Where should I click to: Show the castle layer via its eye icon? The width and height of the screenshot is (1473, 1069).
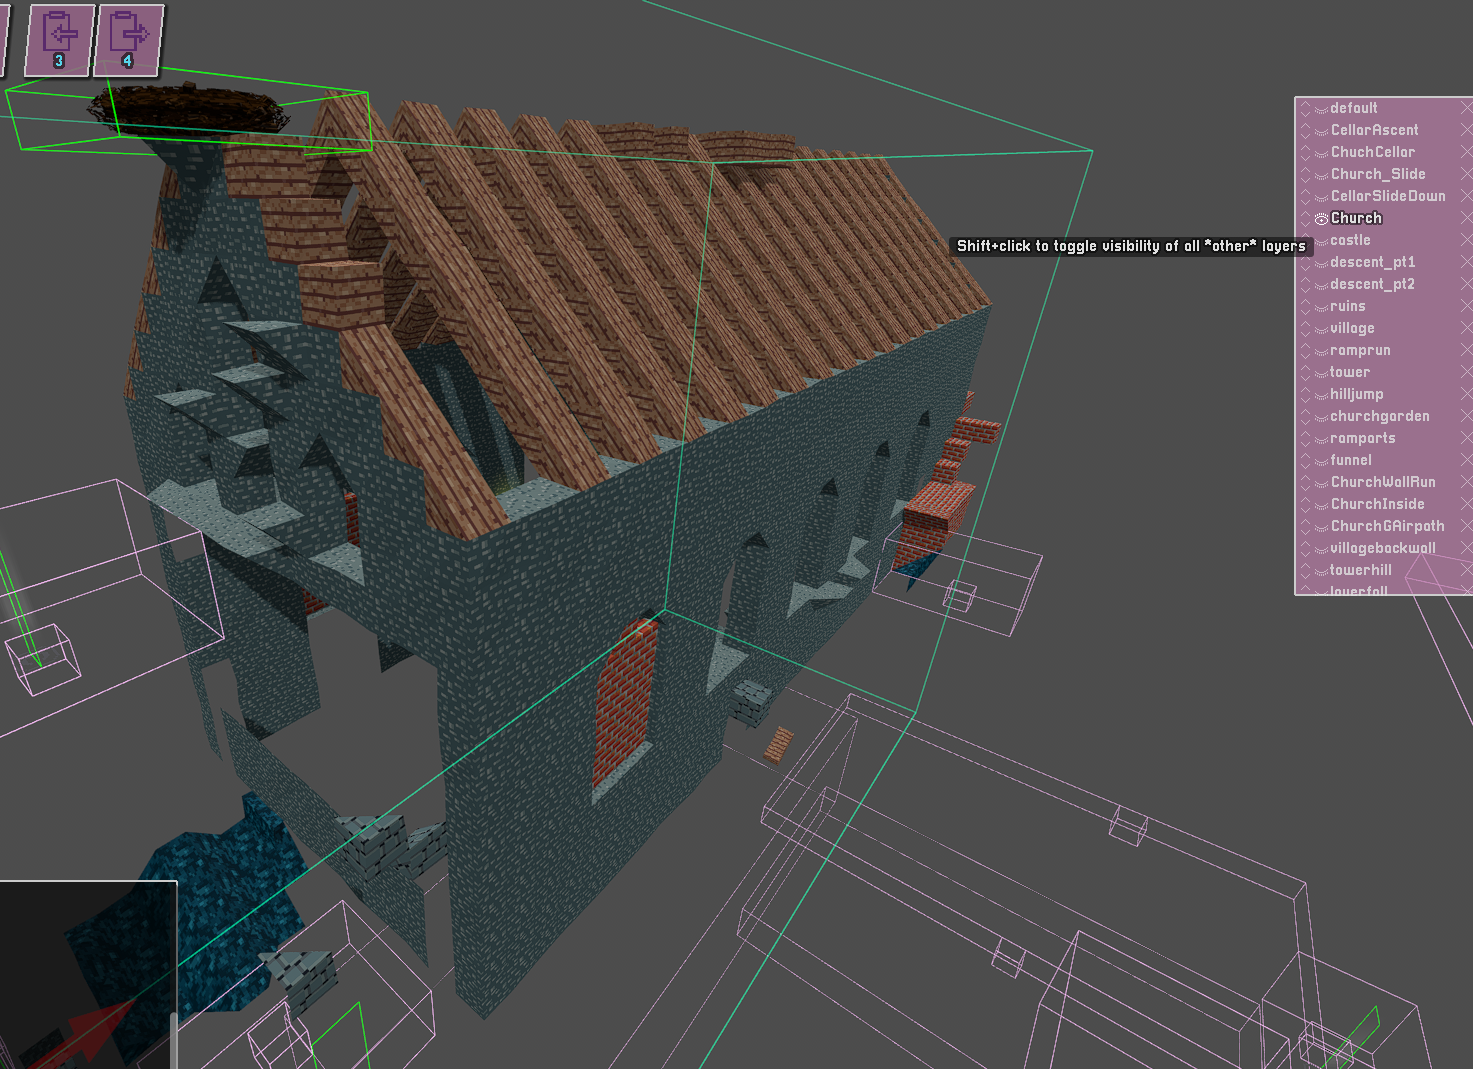point(1321,241)
